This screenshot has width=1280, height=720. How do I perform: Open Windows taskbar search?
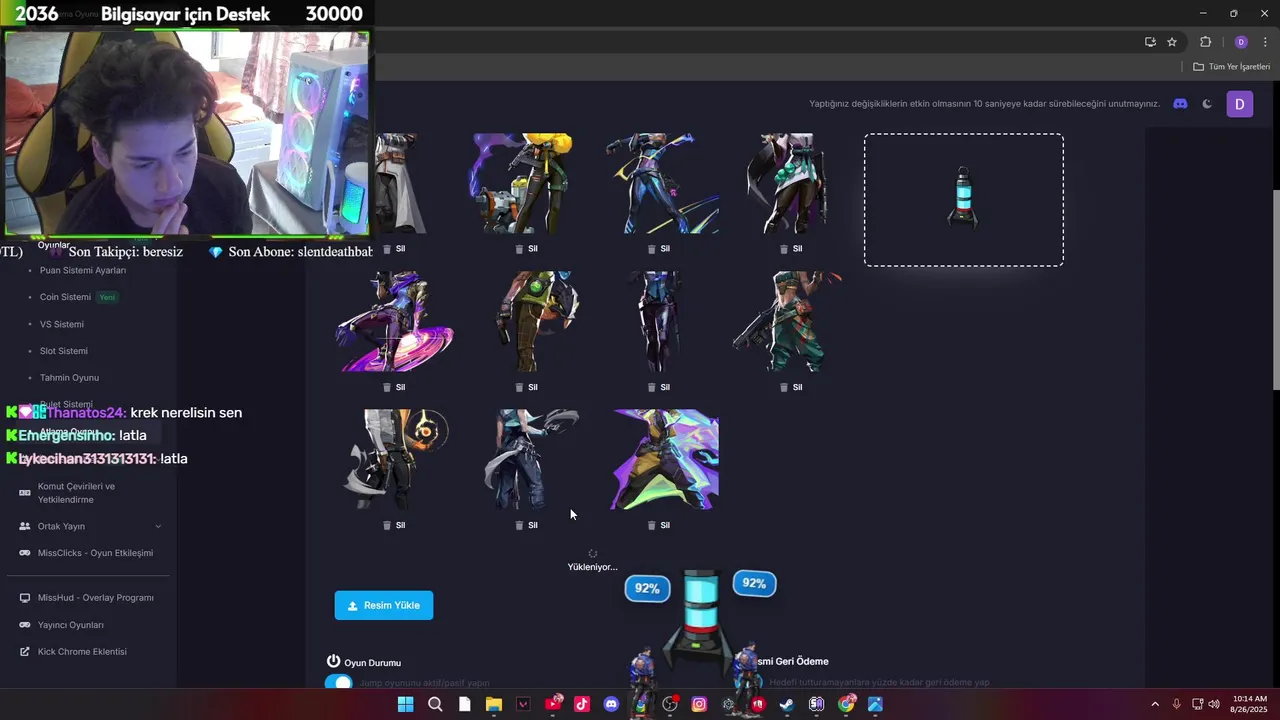(x=435, y=704)
